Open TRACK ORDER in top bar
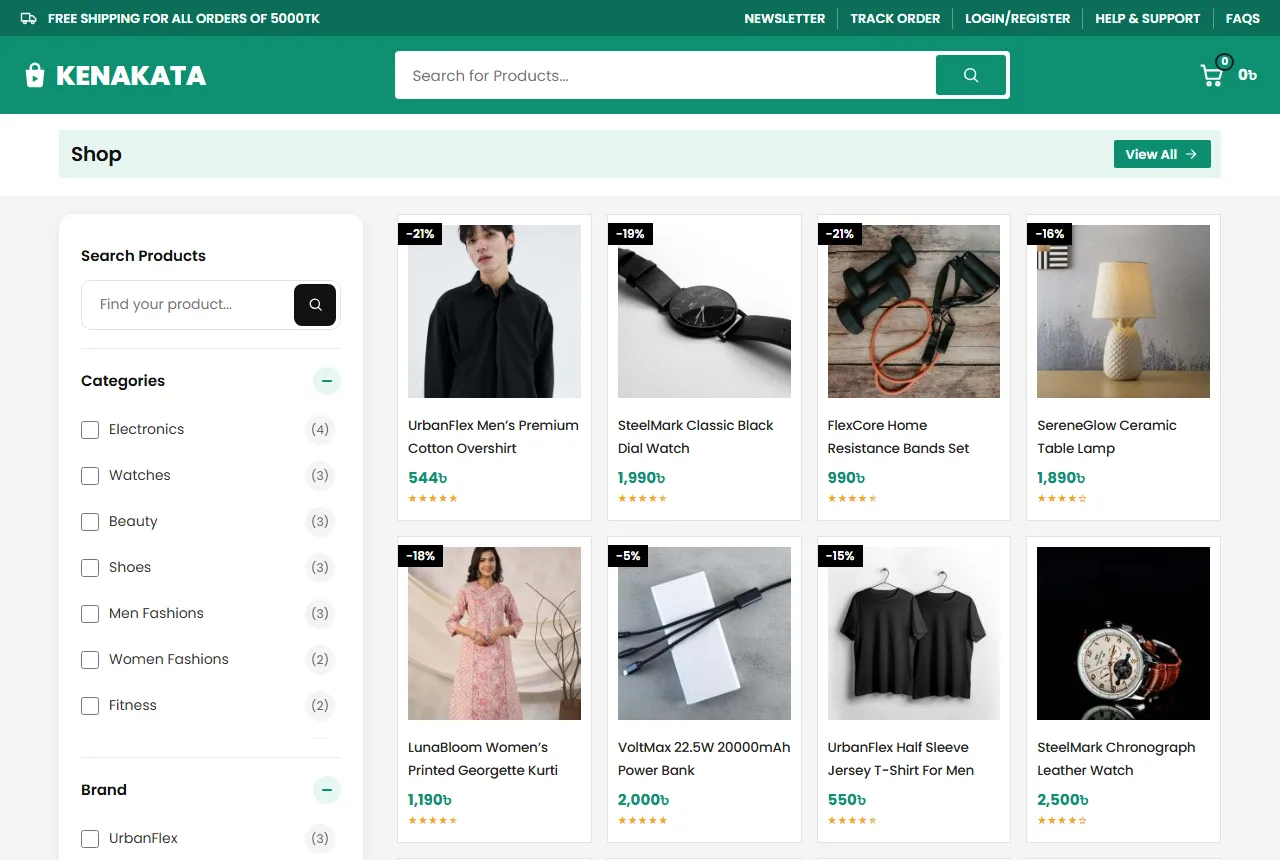This screenshot has height=860, width=1280. click(895, 18)
